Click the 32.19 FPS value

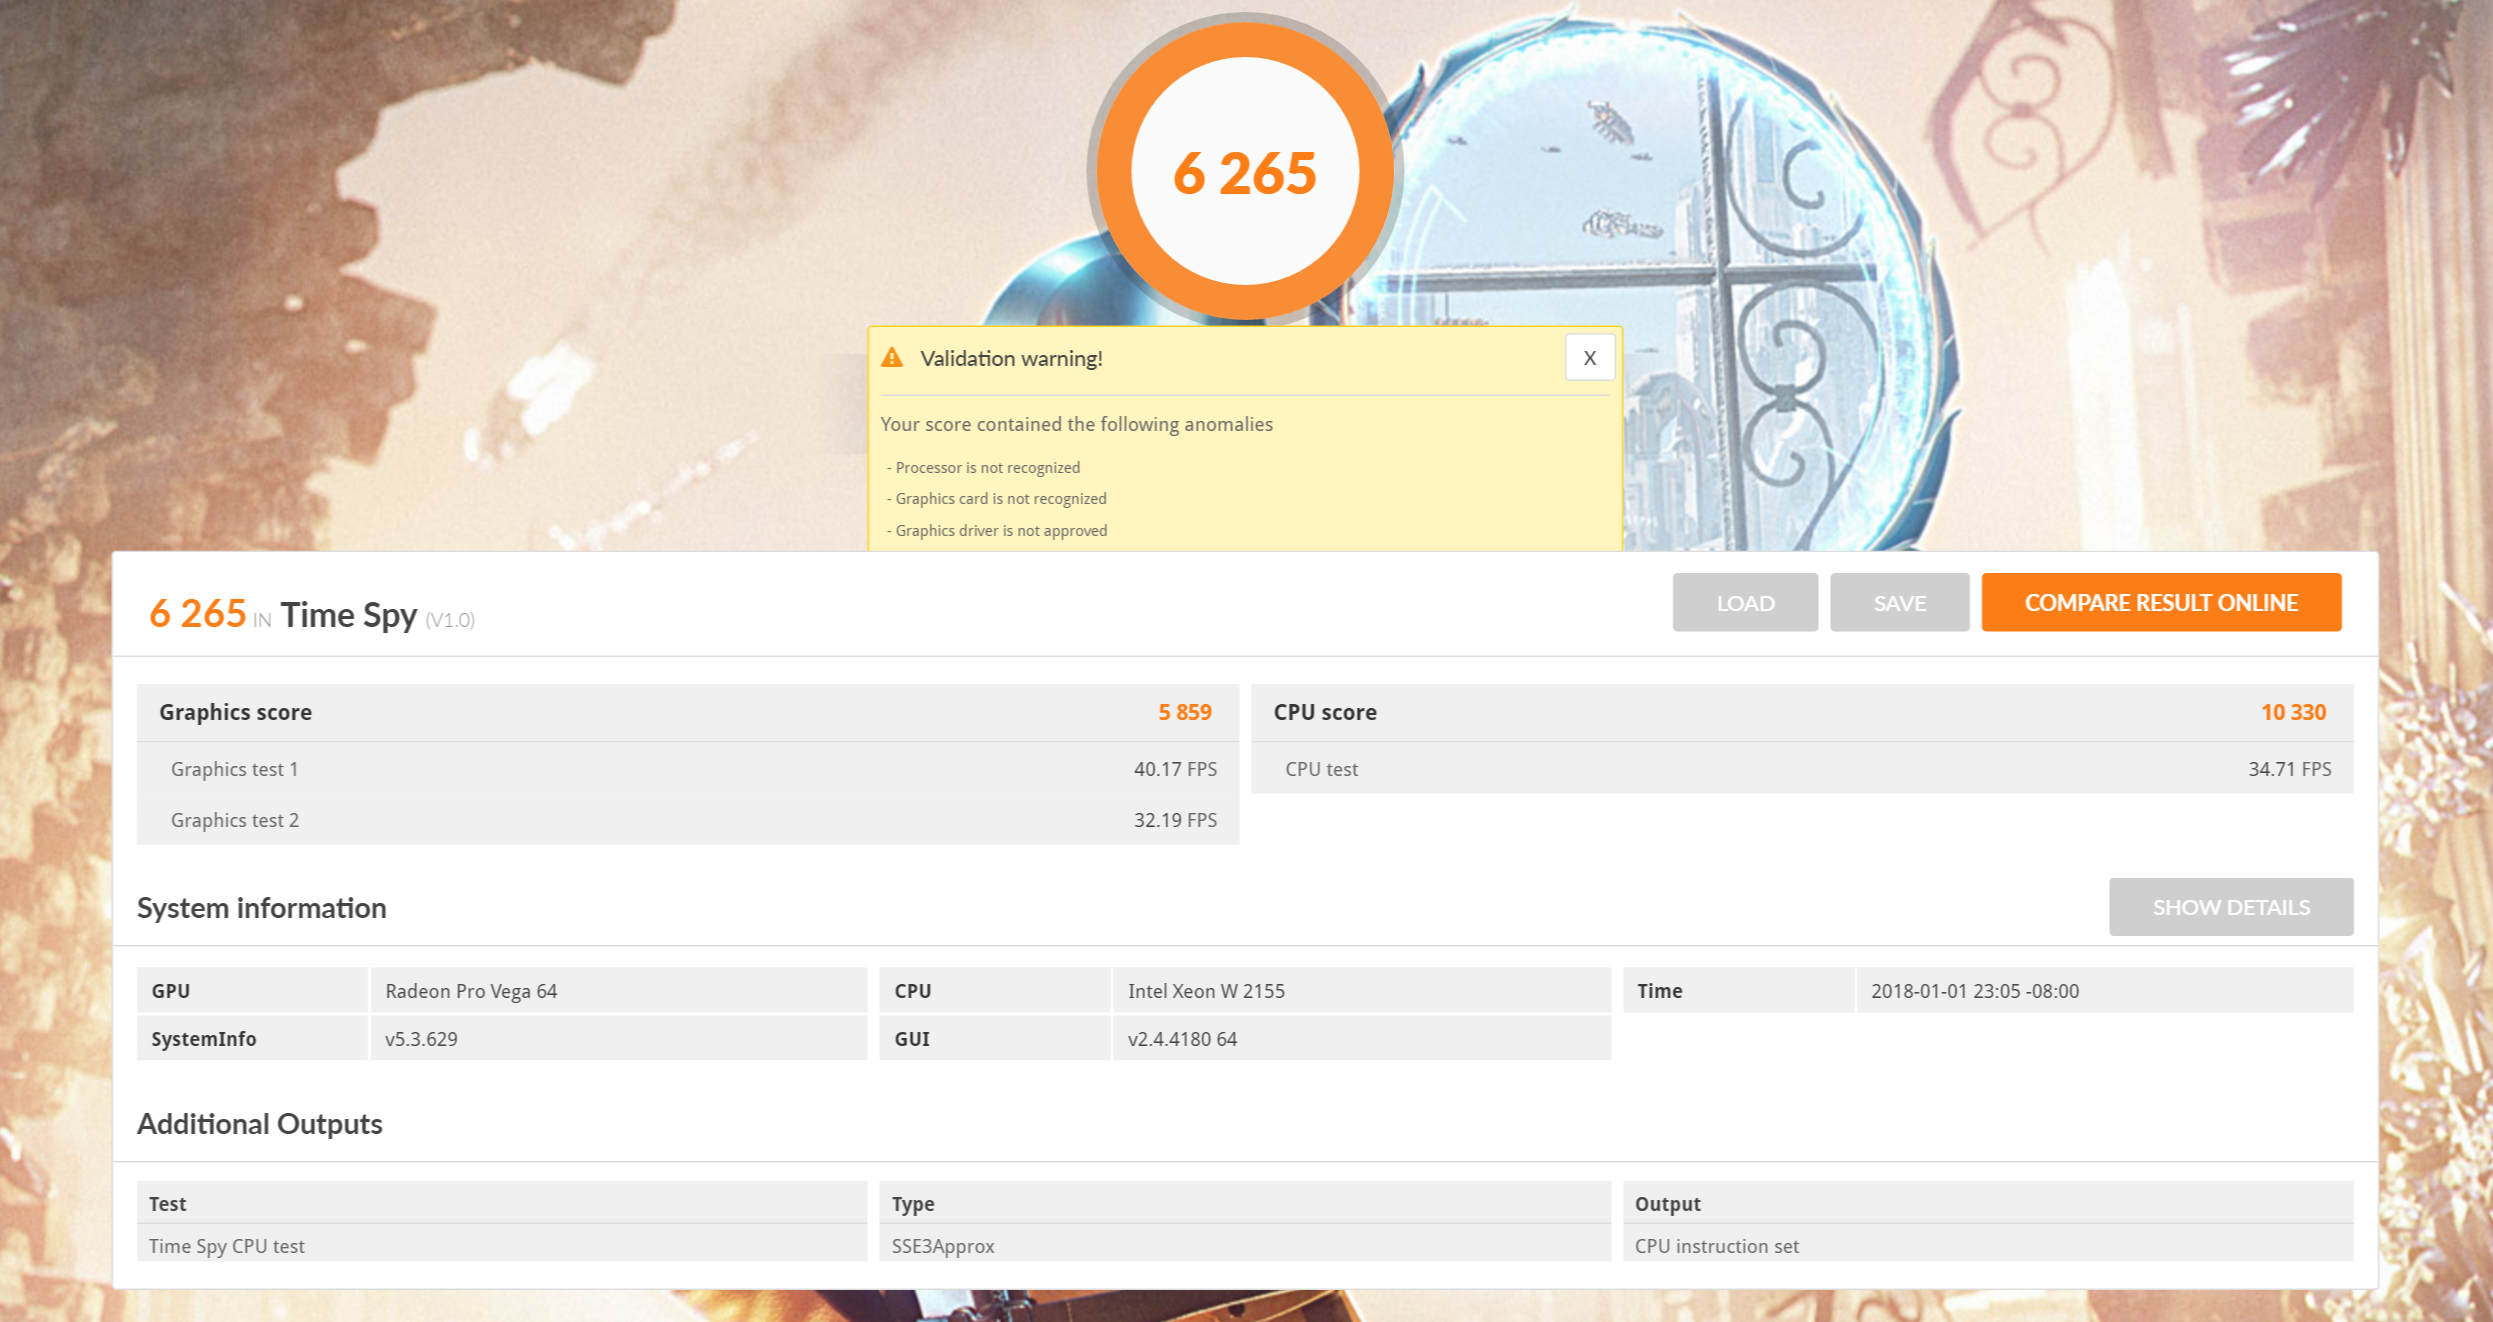tap(1175, 820)
